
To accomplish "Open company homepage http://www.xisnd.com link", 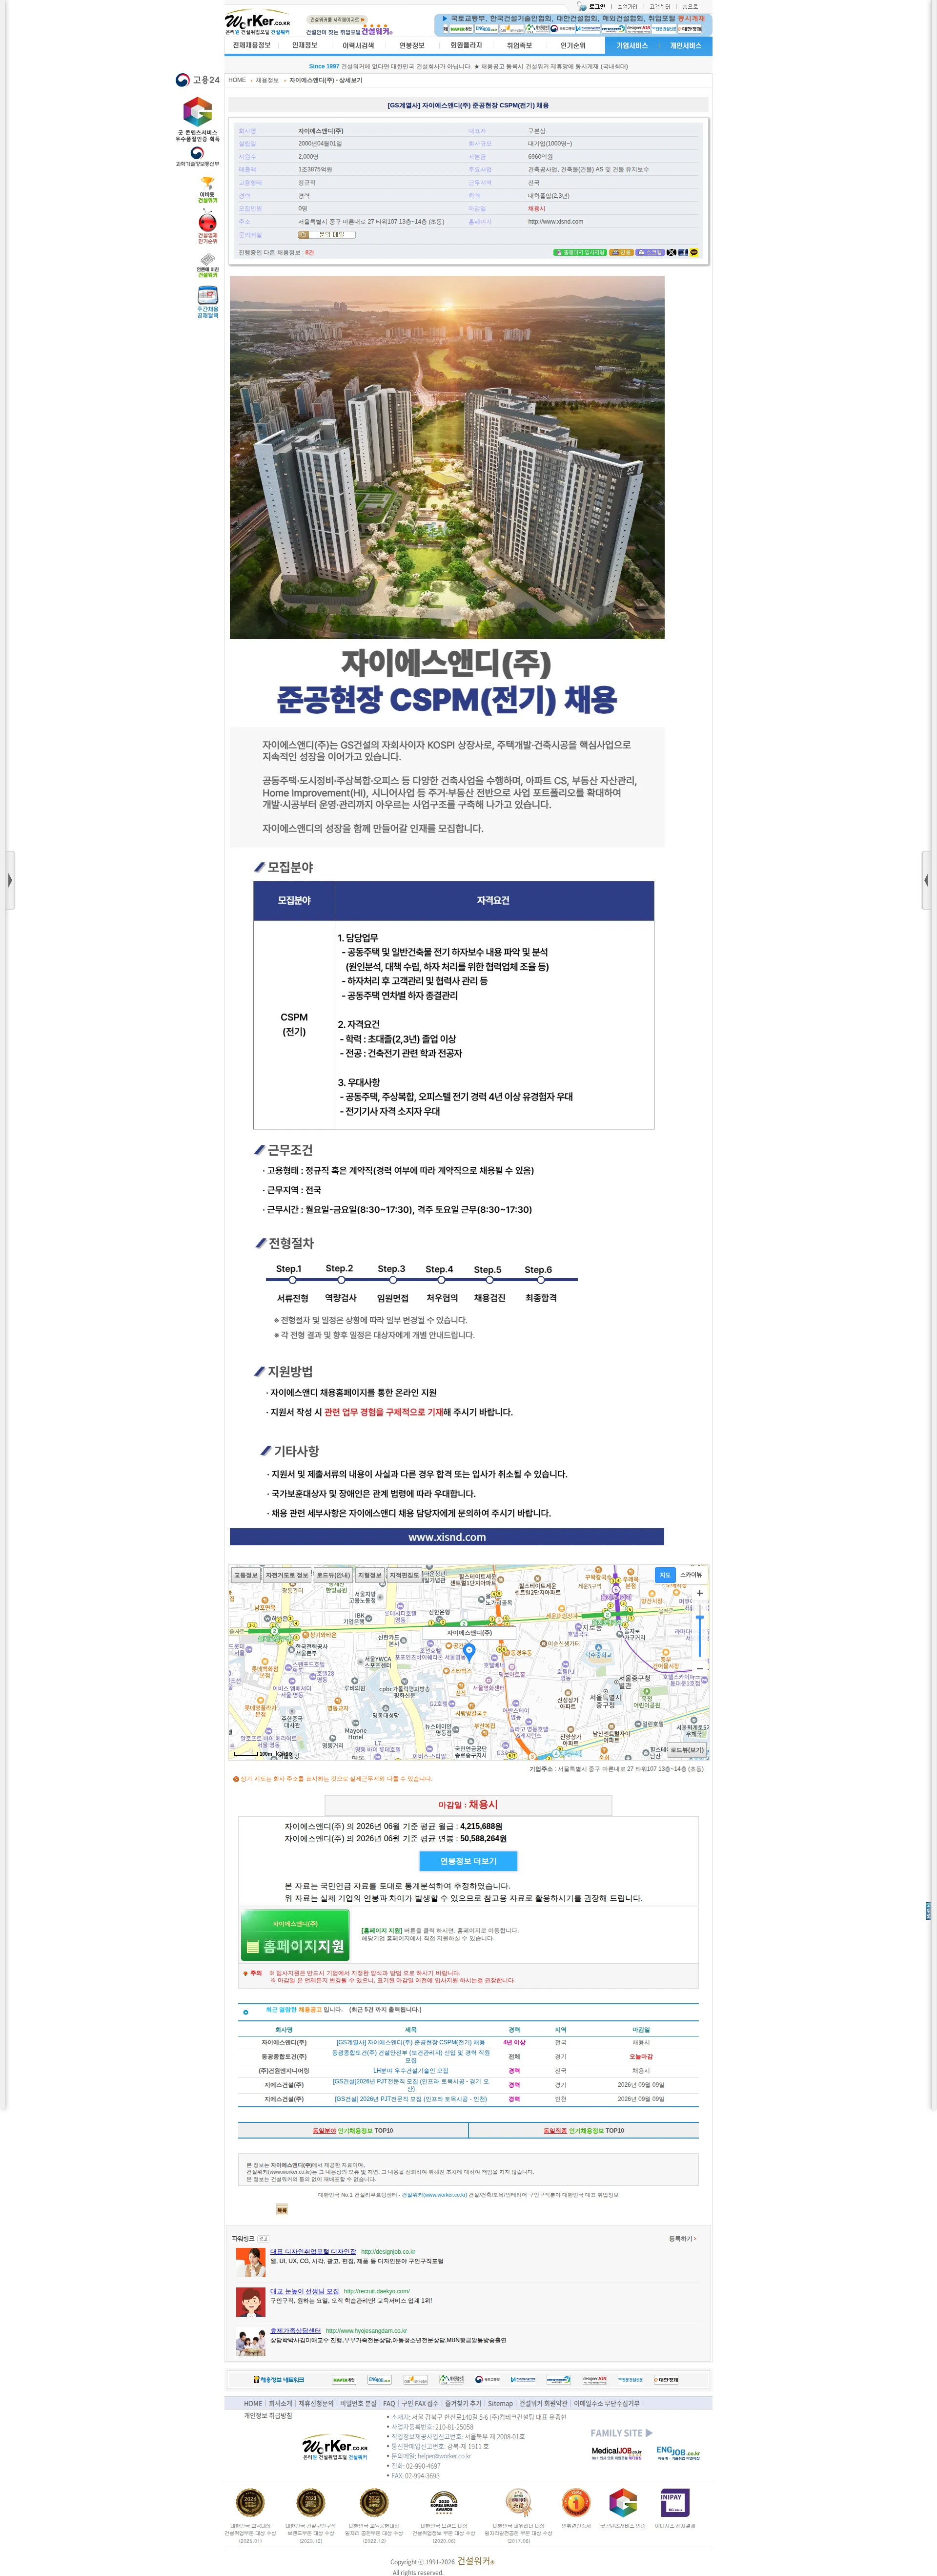I will click(556, 221).
